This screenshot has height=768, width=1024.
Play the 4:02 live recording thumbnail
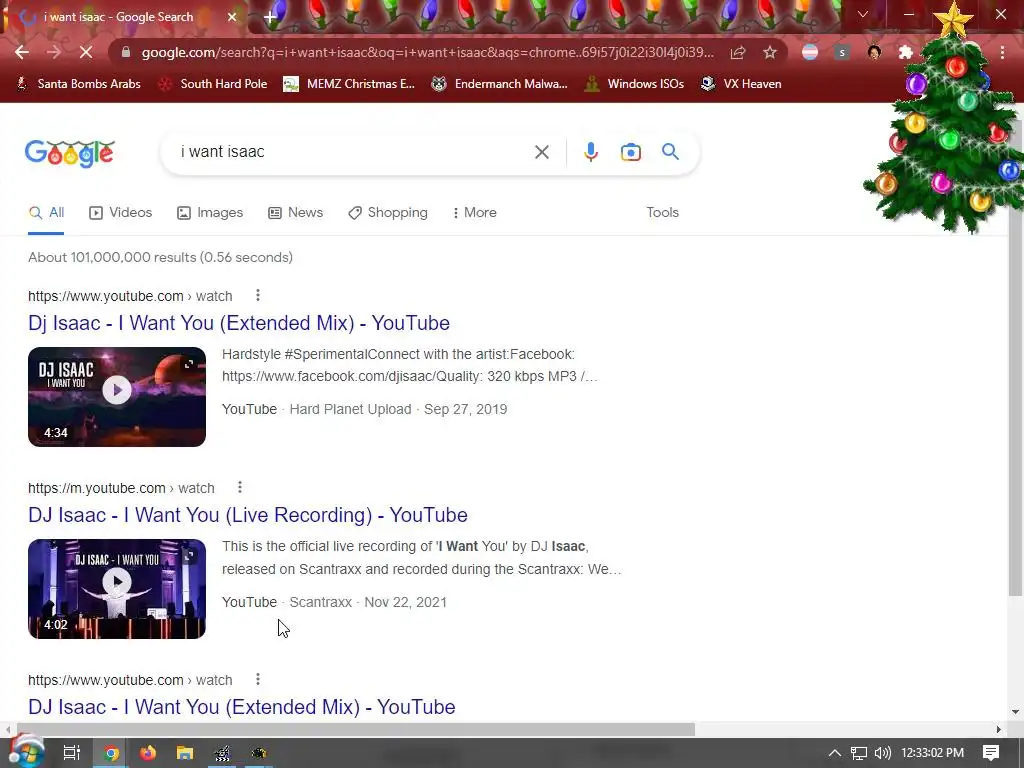click(x=117, y=588)
